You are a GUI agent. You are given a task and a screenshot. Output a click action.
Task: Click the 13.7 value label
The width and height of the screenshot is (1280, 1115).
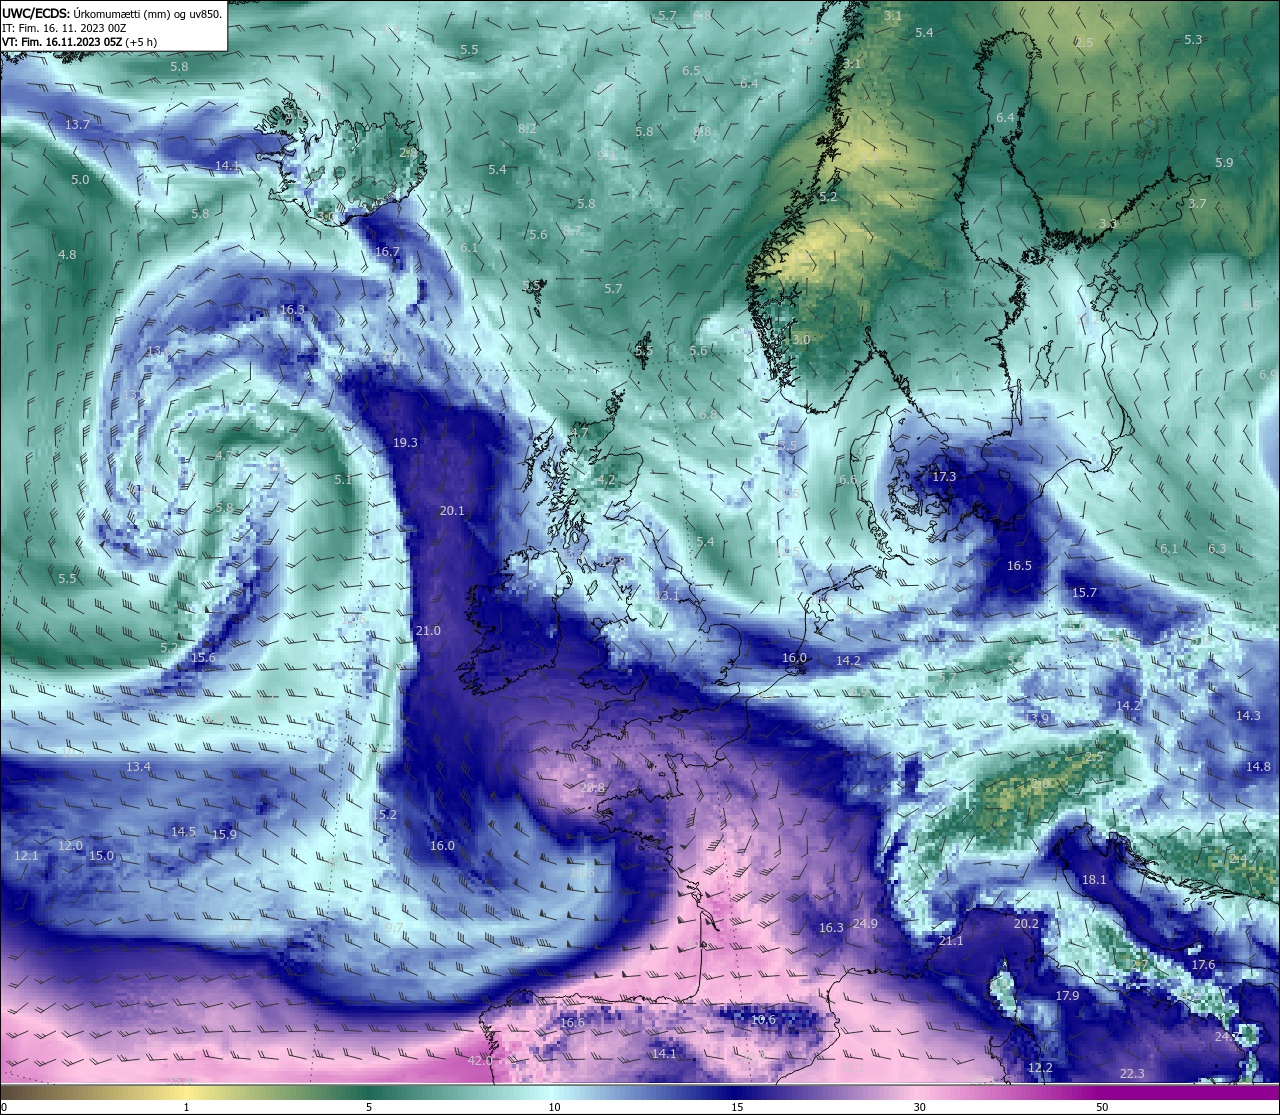point(77,125)
